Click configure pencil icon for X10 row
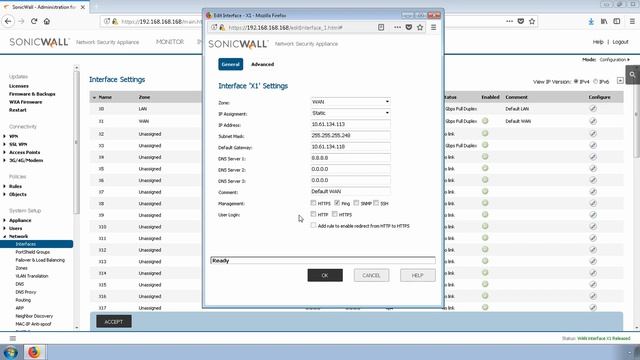 click(x=593, y=227)
